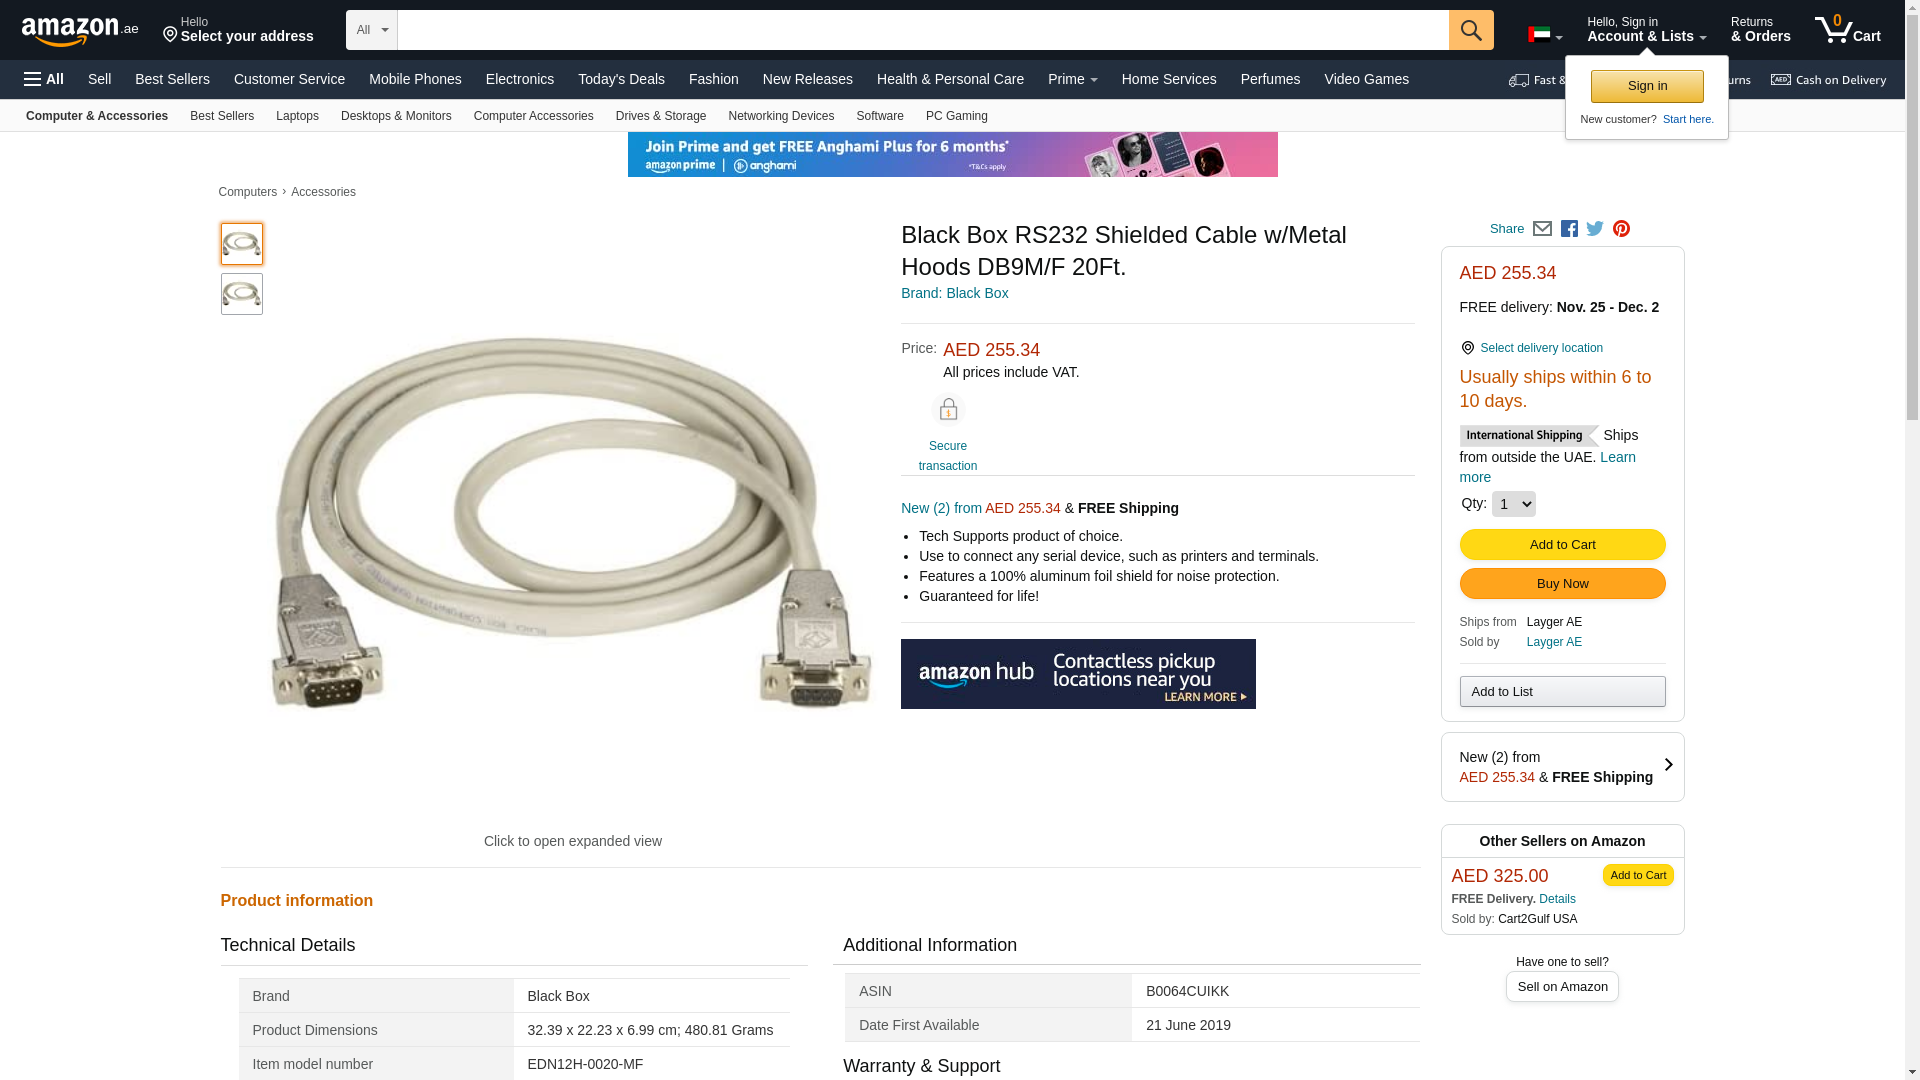The height and width of the screenshot is (1080, 1920).
Task: Share product on Facebook
Action: pyautogui.click(x=1569, y=229)
